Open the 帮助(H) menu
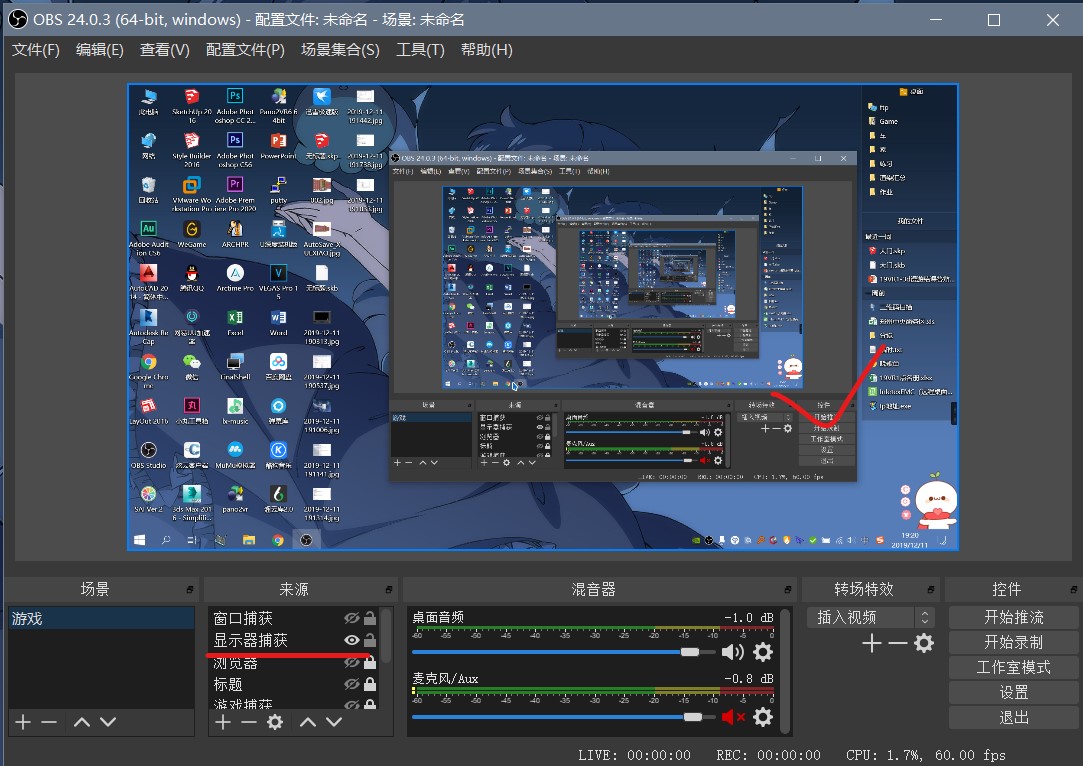This screenshot has width=1083, height=766. pyautogui.click(x=486, y=50)
